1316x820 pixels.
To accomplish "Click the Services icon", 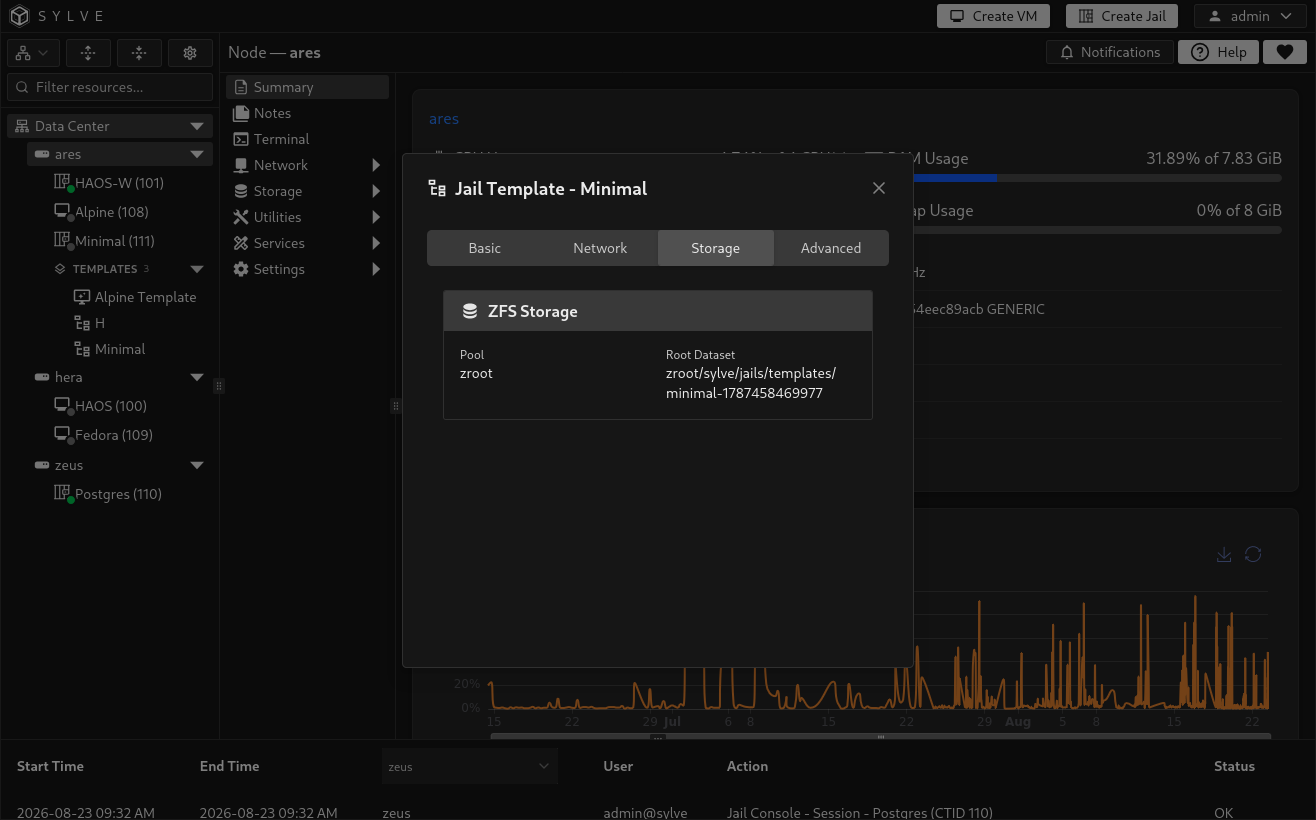I will point(240,243).
